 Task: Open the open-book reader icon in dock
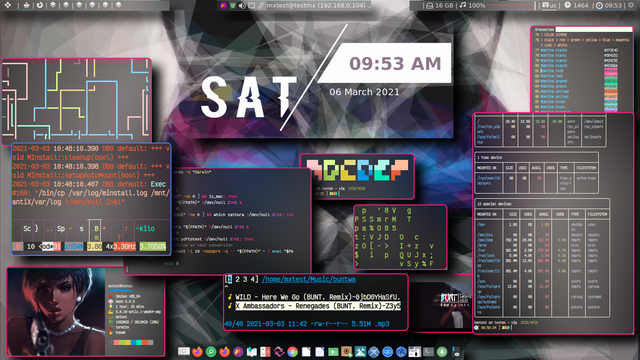(x=252, y=352)
